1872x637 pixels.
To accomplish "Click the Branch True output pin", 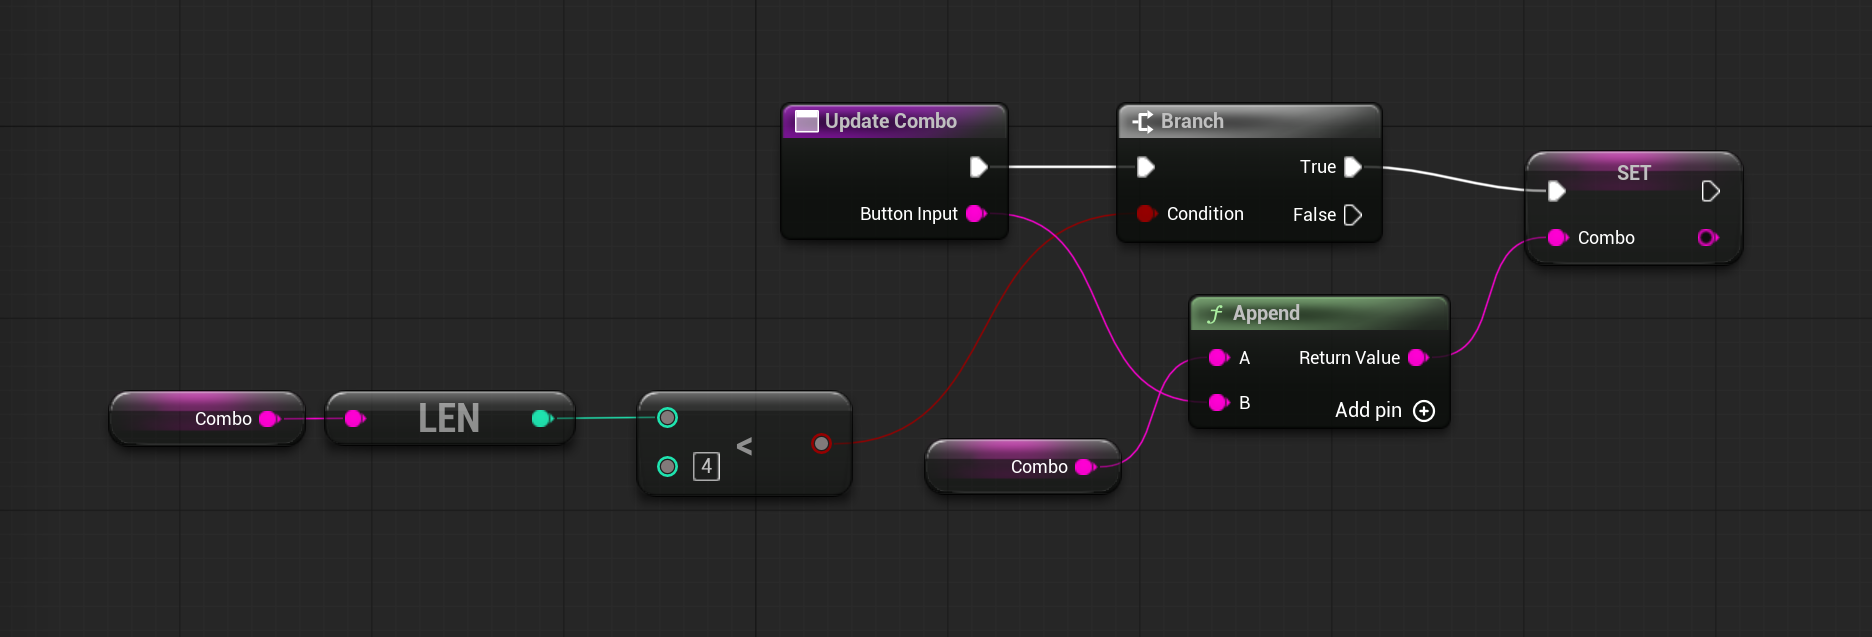I will click(1352, 167).
